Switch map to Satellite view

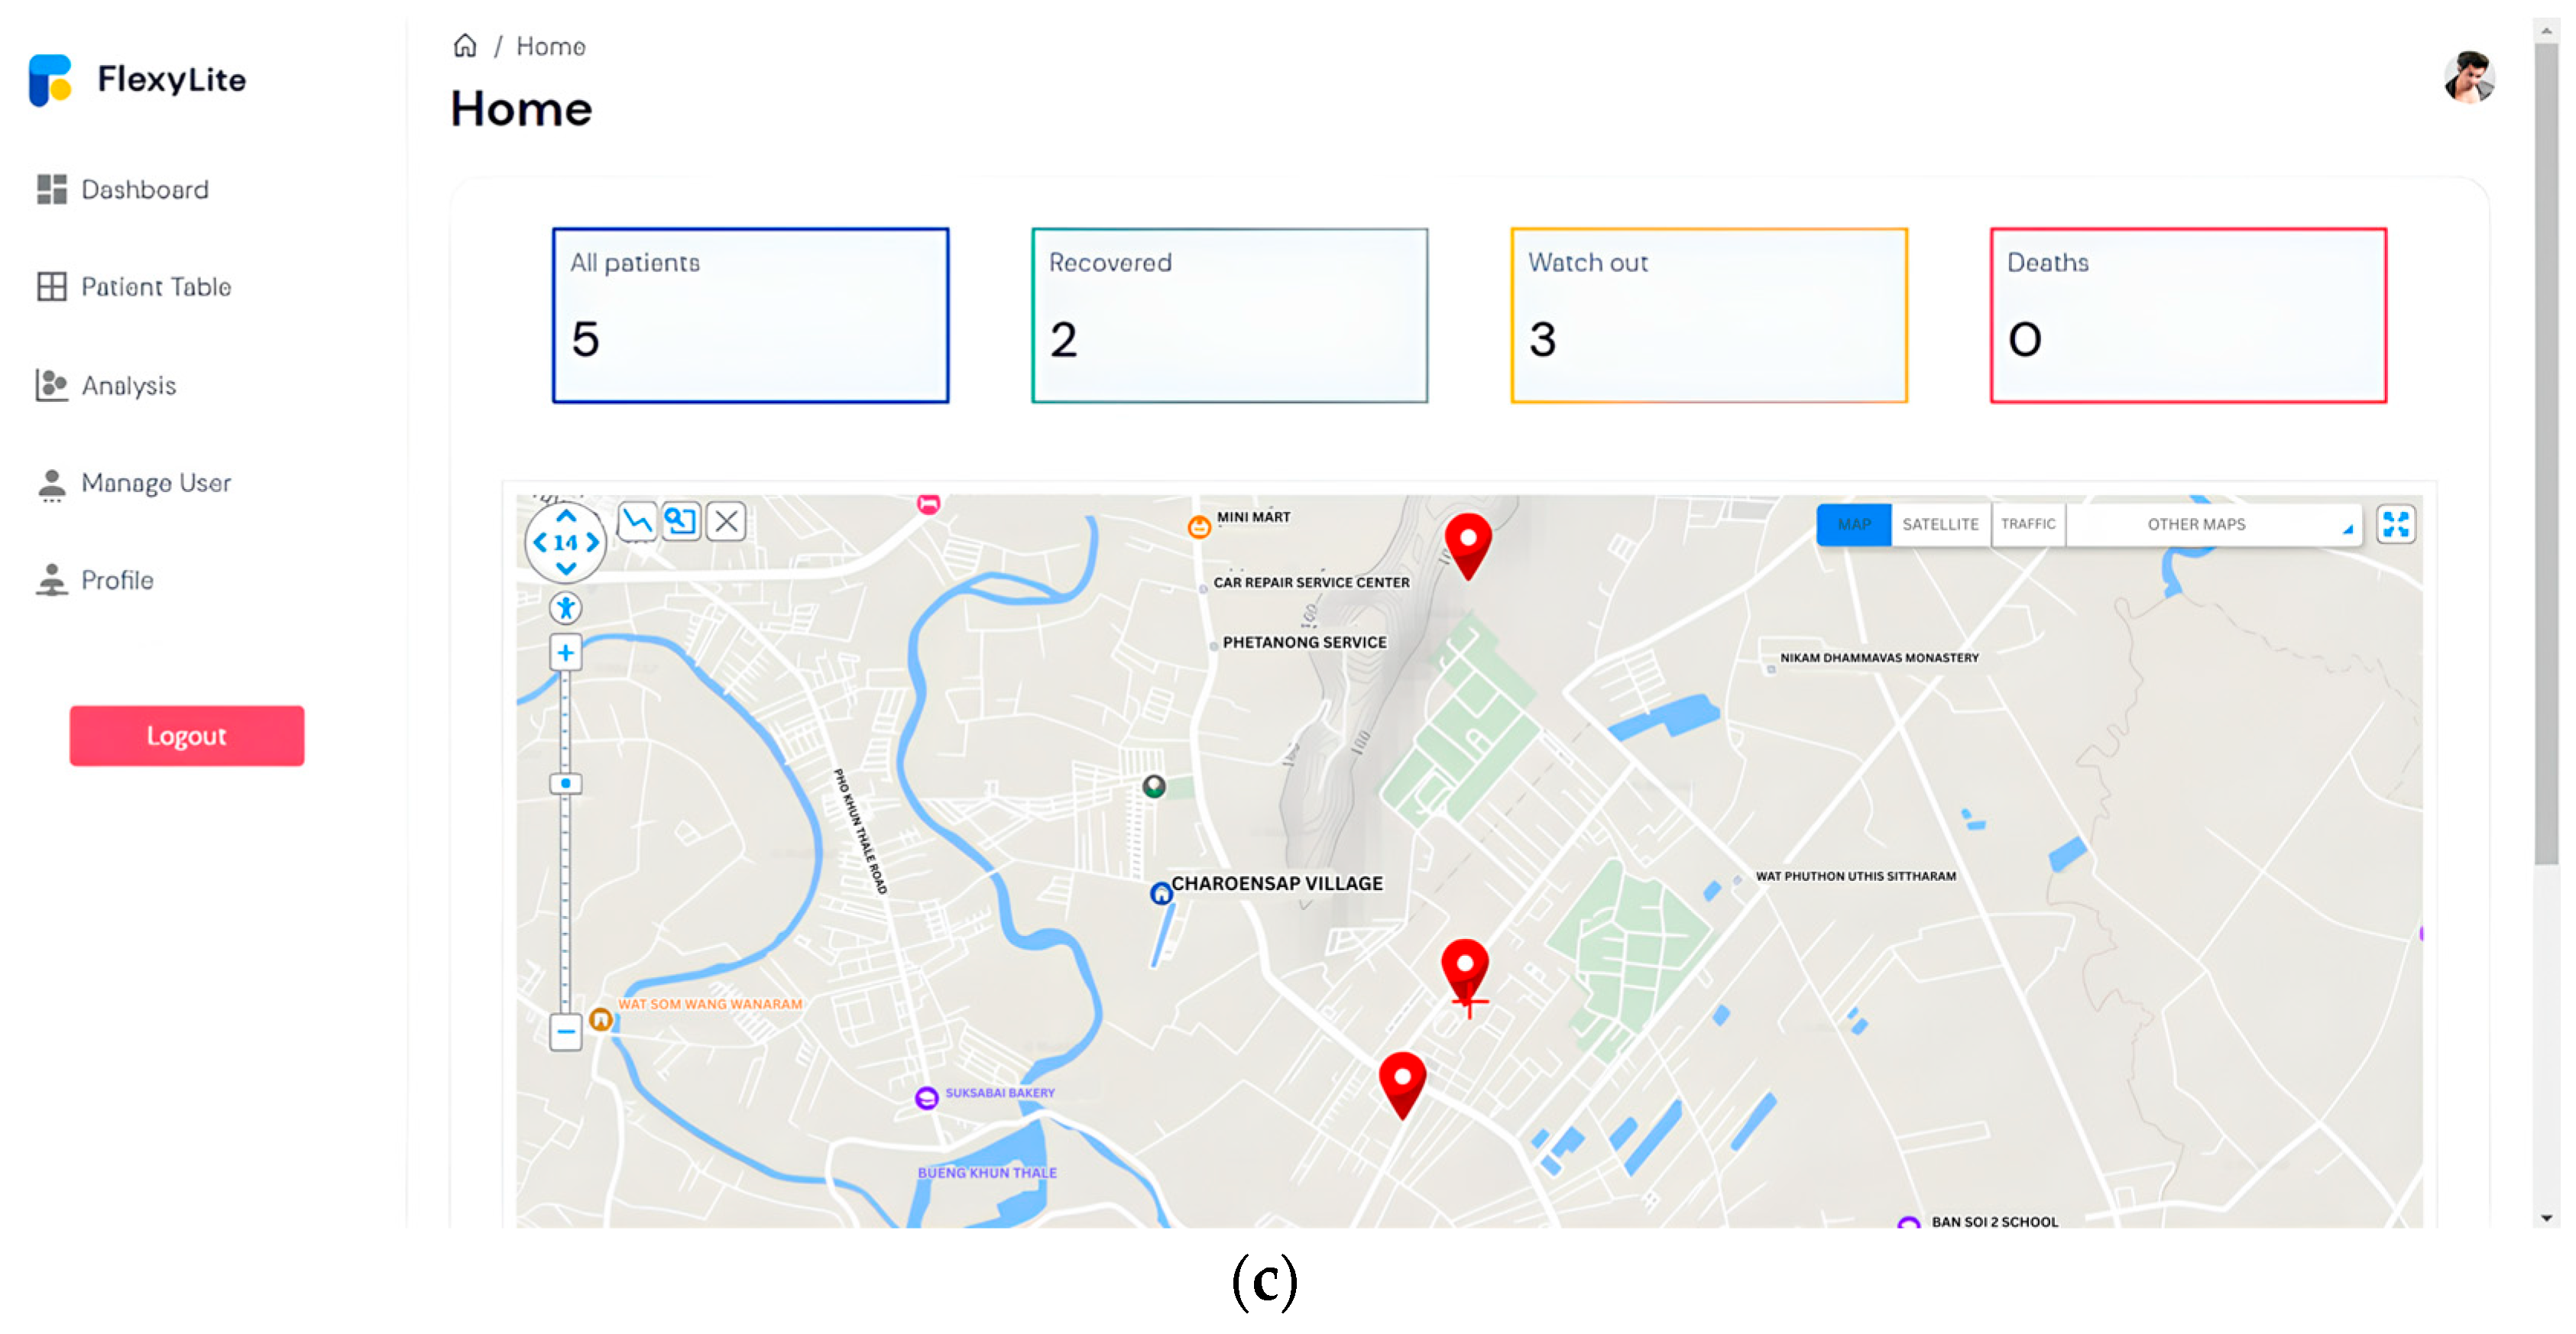point(1939,524)
